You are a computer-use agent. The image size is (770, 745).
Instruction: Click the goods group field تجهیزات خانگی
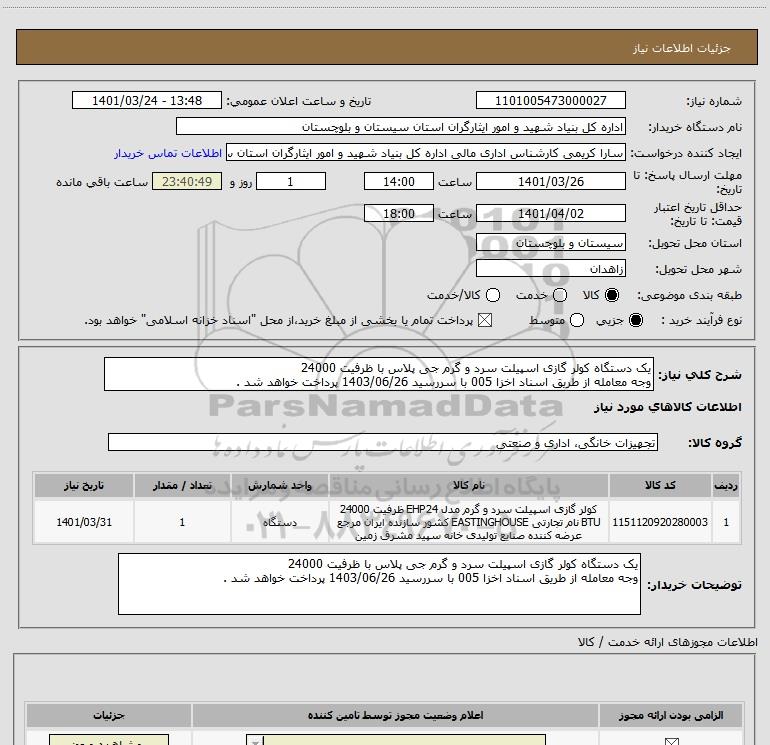click(x=383, y=442)
